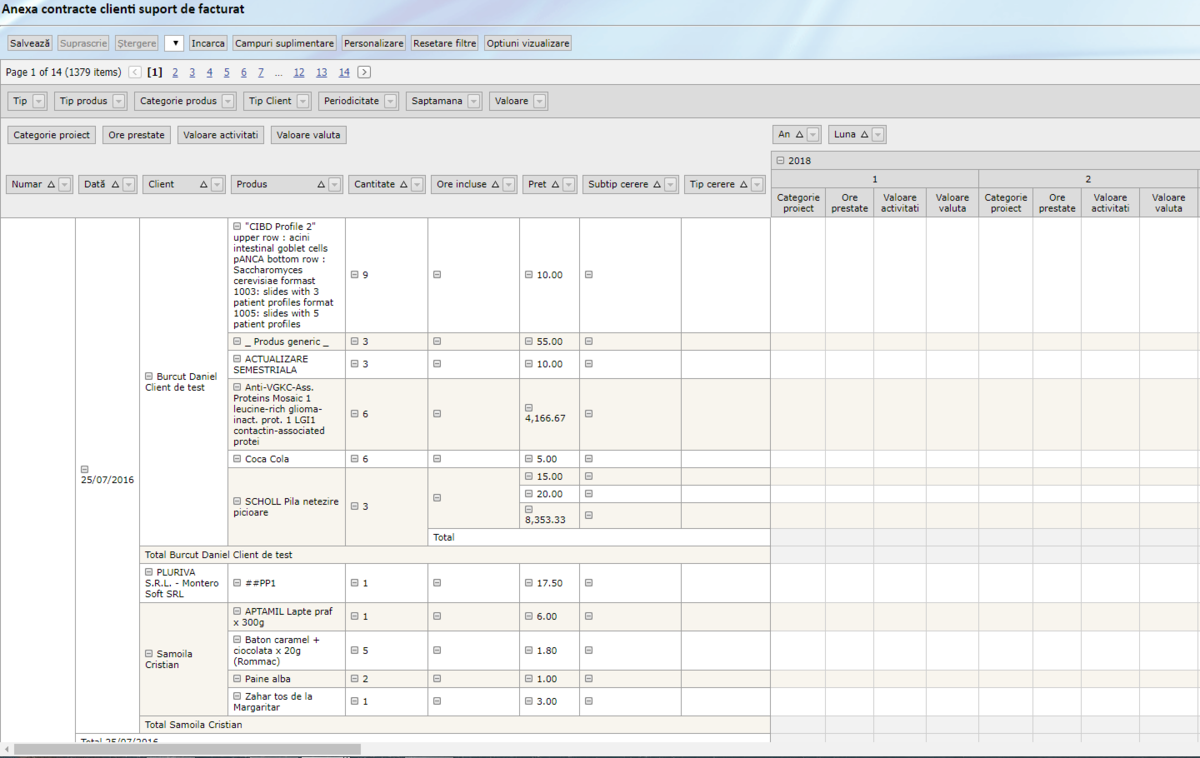This screenshot has height=758, width=1200.
Task: Jump to page 14 in pager
Action: [344, 72]
